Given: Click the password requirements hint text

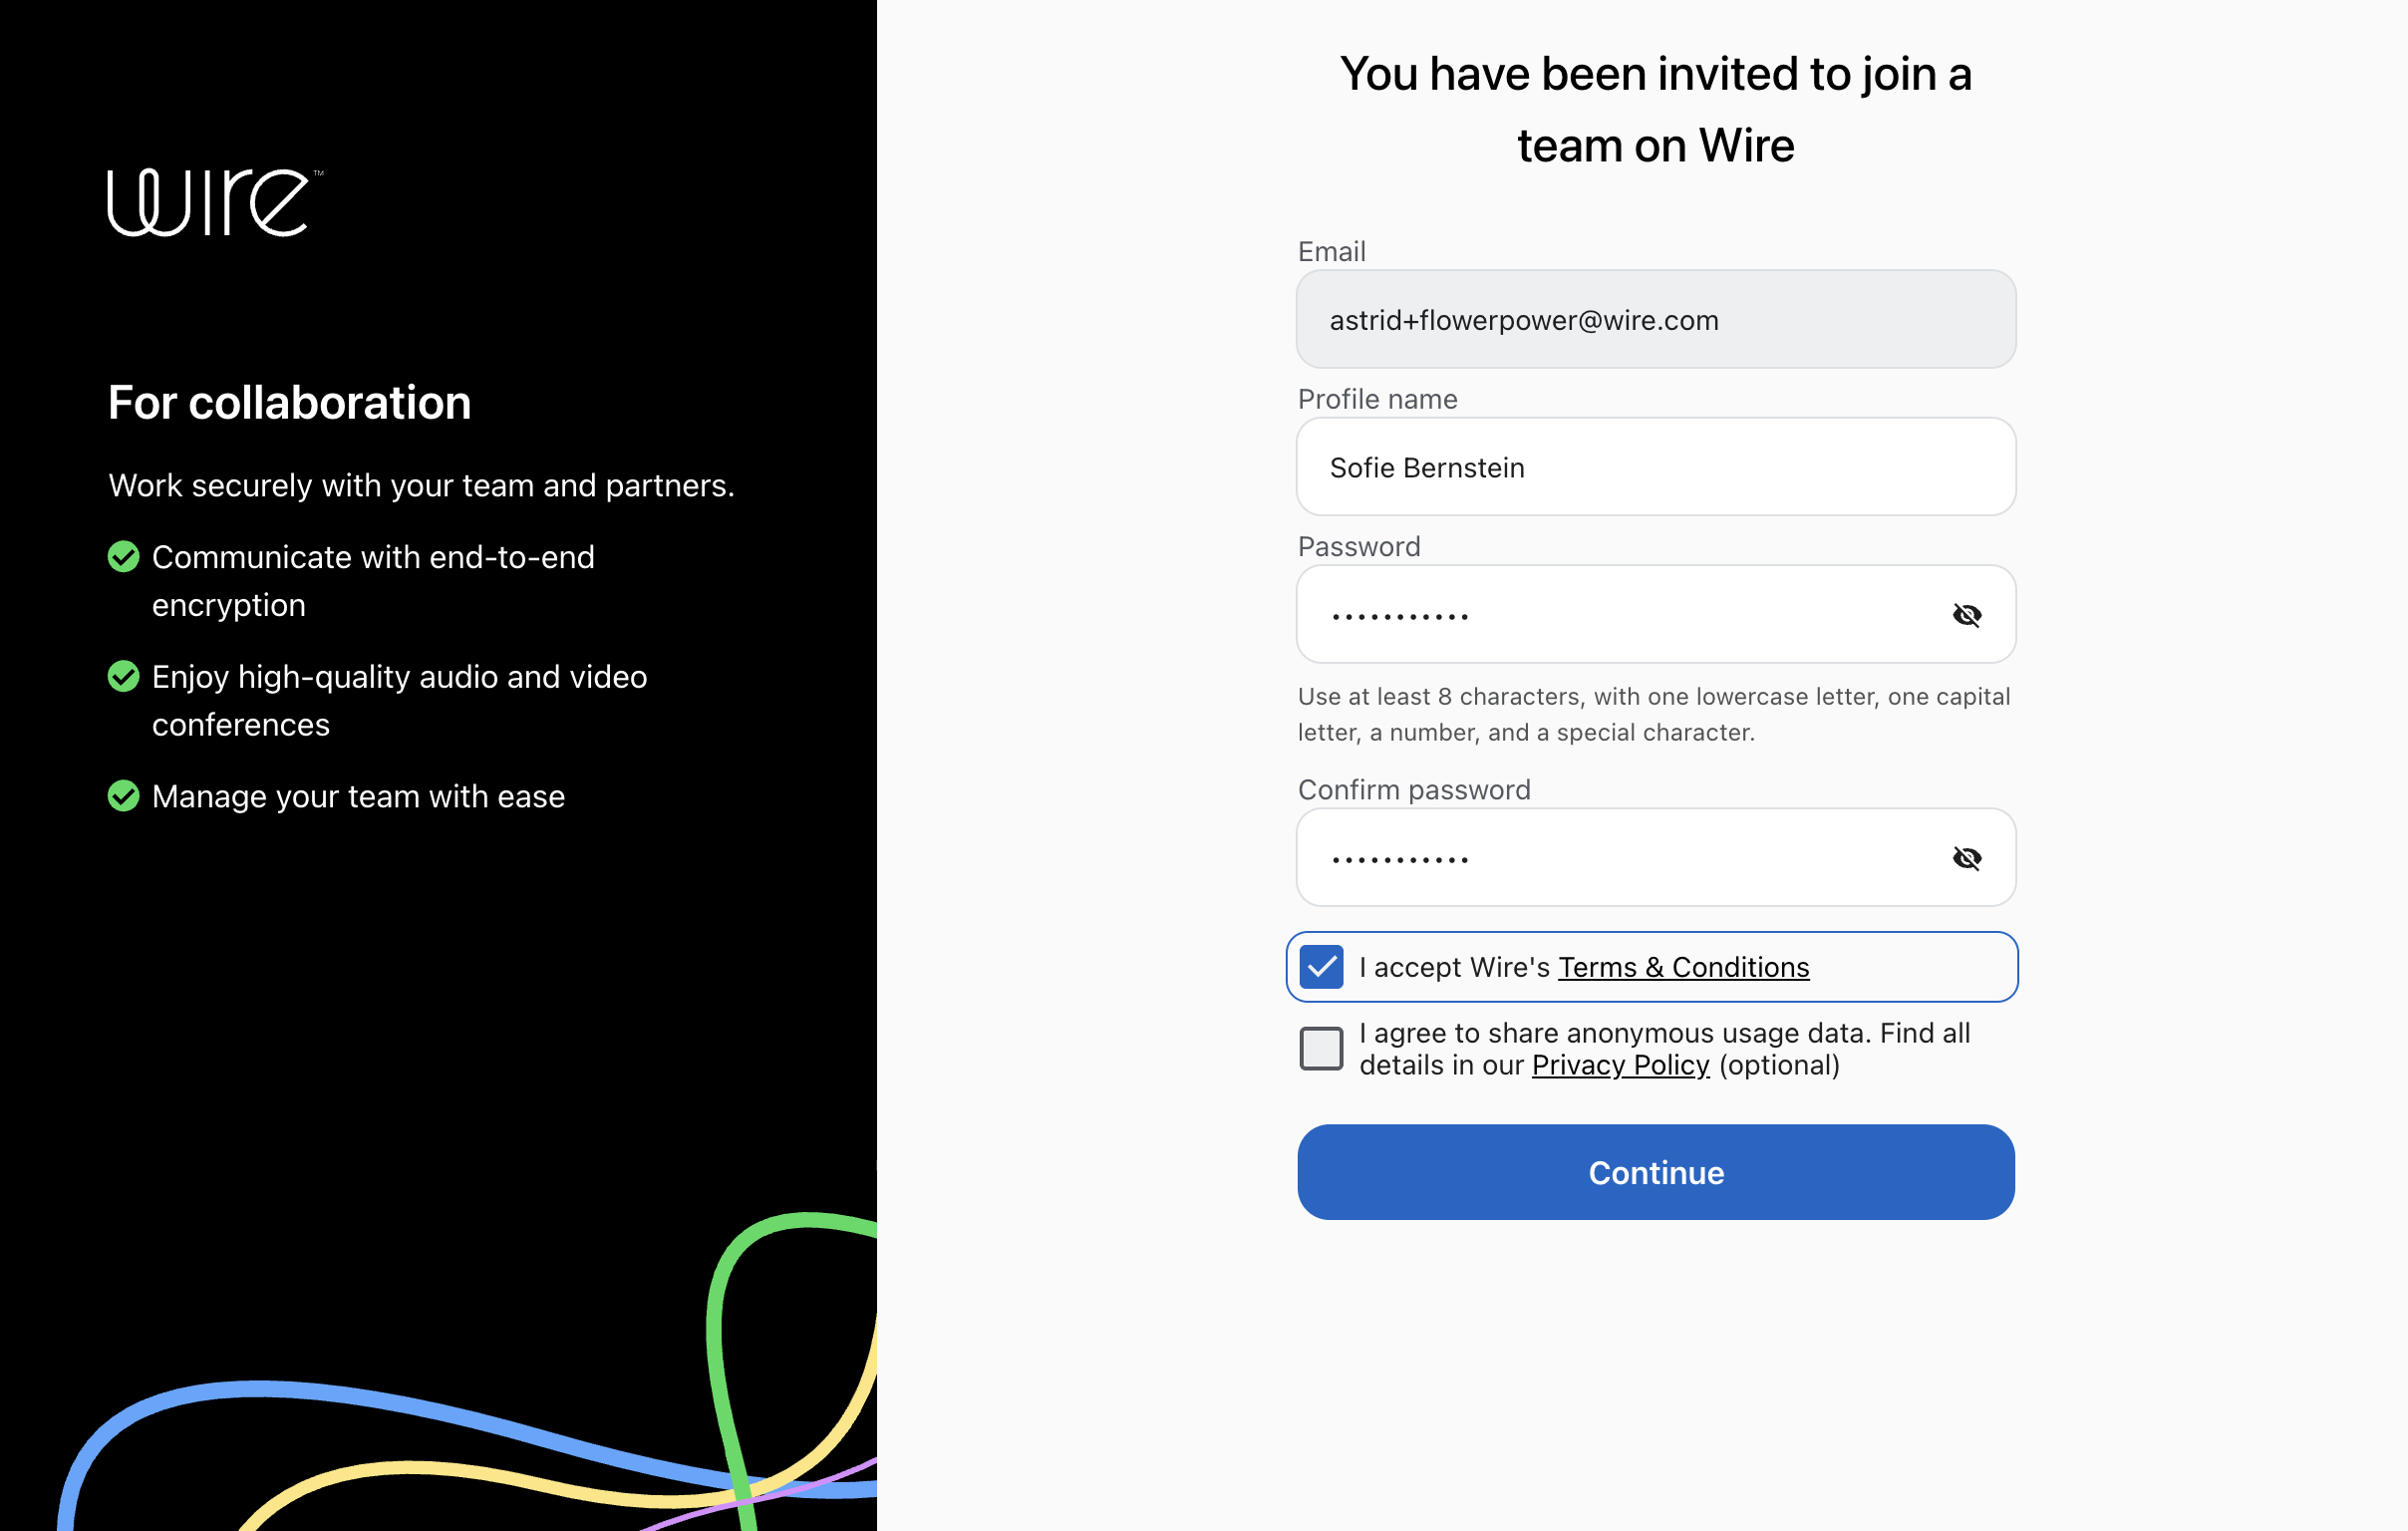Looking at the screenshot, I should (1654, 714).
